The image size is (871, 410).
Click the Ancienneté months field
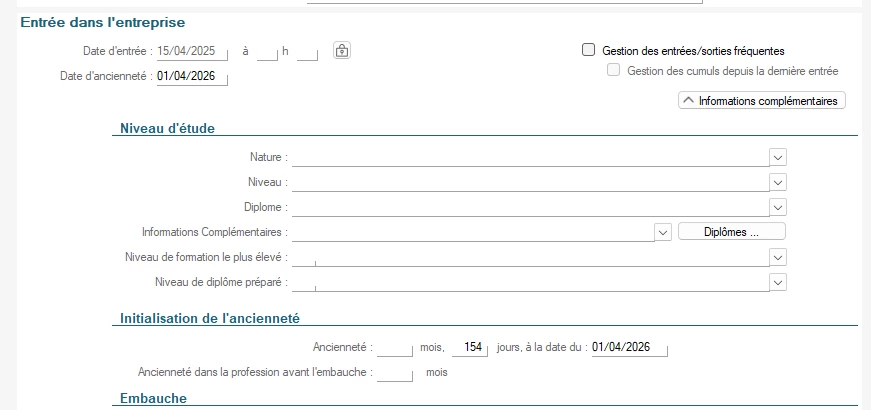[394, 348]
